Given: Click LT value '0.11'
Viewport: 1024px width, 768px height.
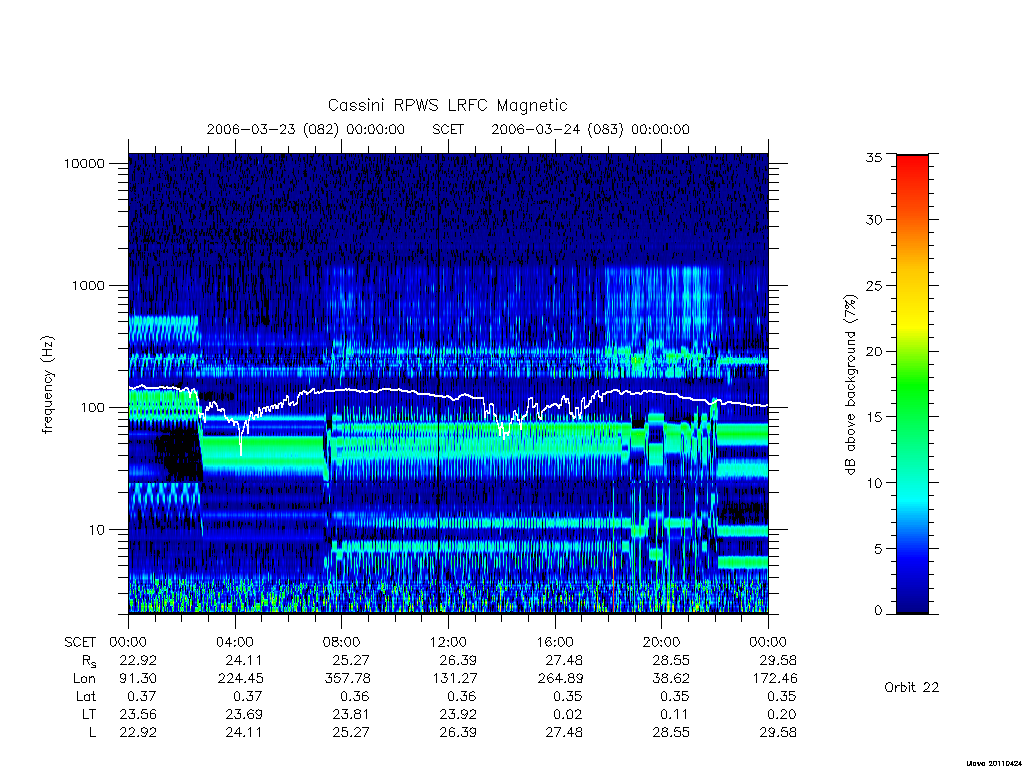Looking at the screenshot, I should pos(675,714).
